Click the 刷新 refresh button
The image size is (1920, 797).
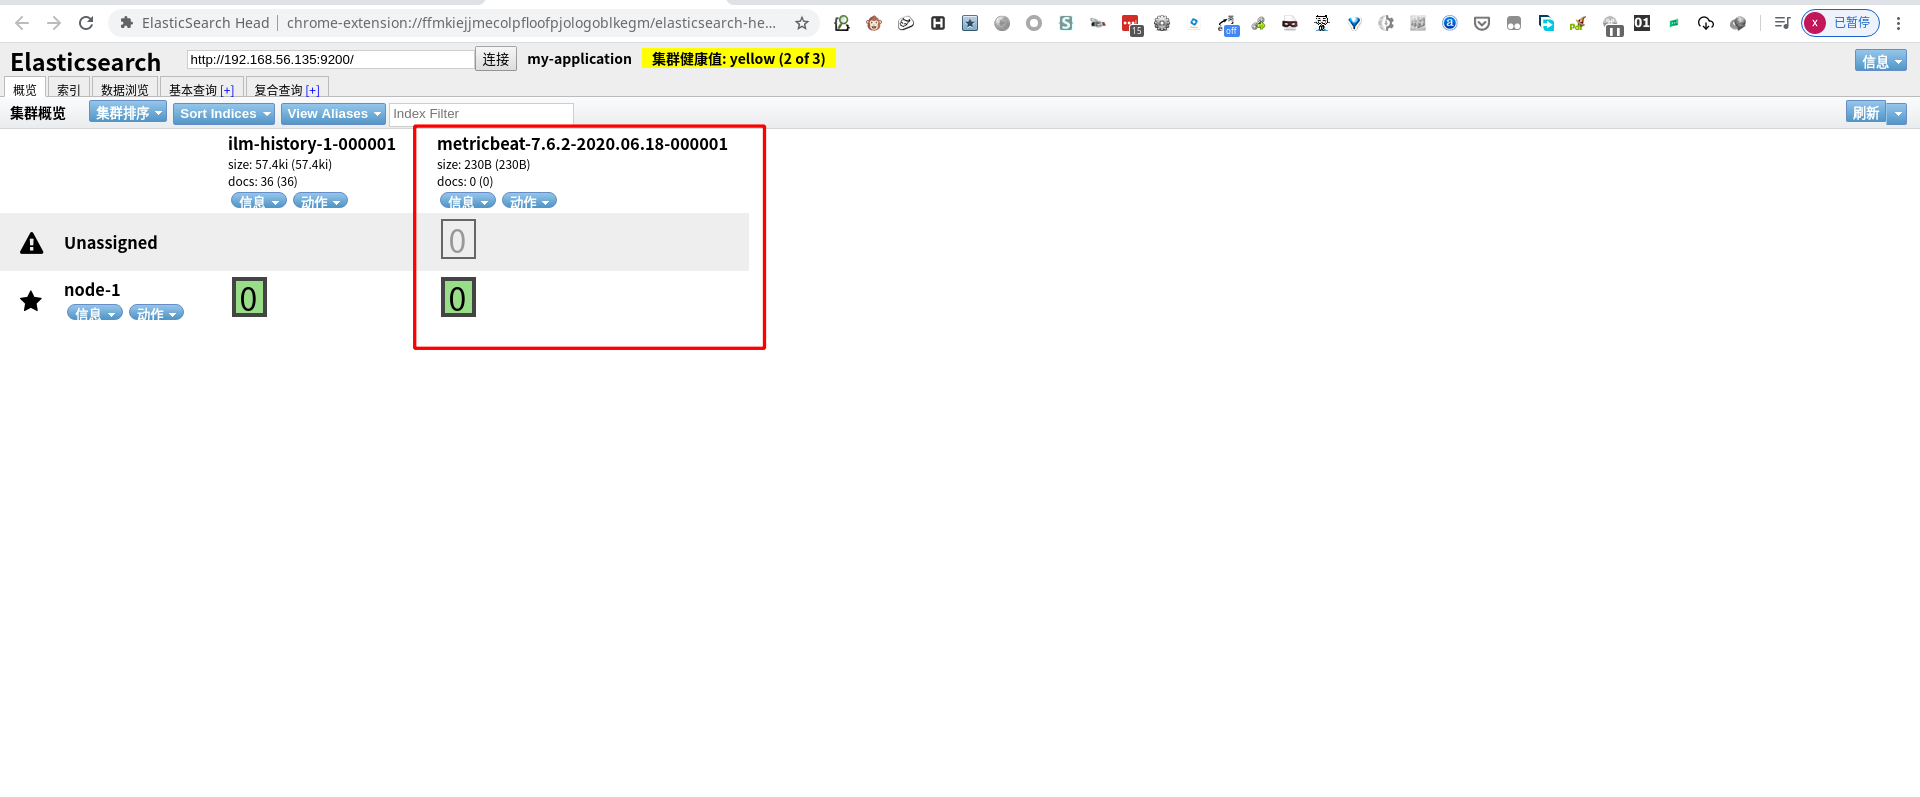(x=1866, y=113)
